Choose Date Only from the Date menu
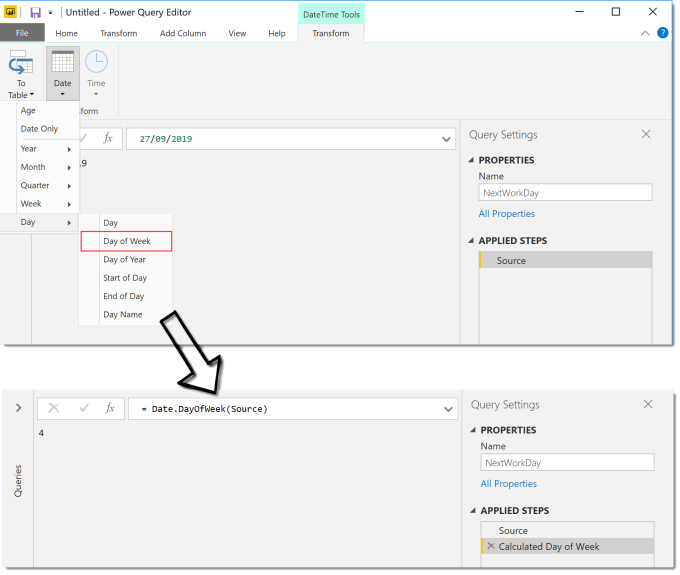This screenshot has width=680, height=575. point(39,129)
